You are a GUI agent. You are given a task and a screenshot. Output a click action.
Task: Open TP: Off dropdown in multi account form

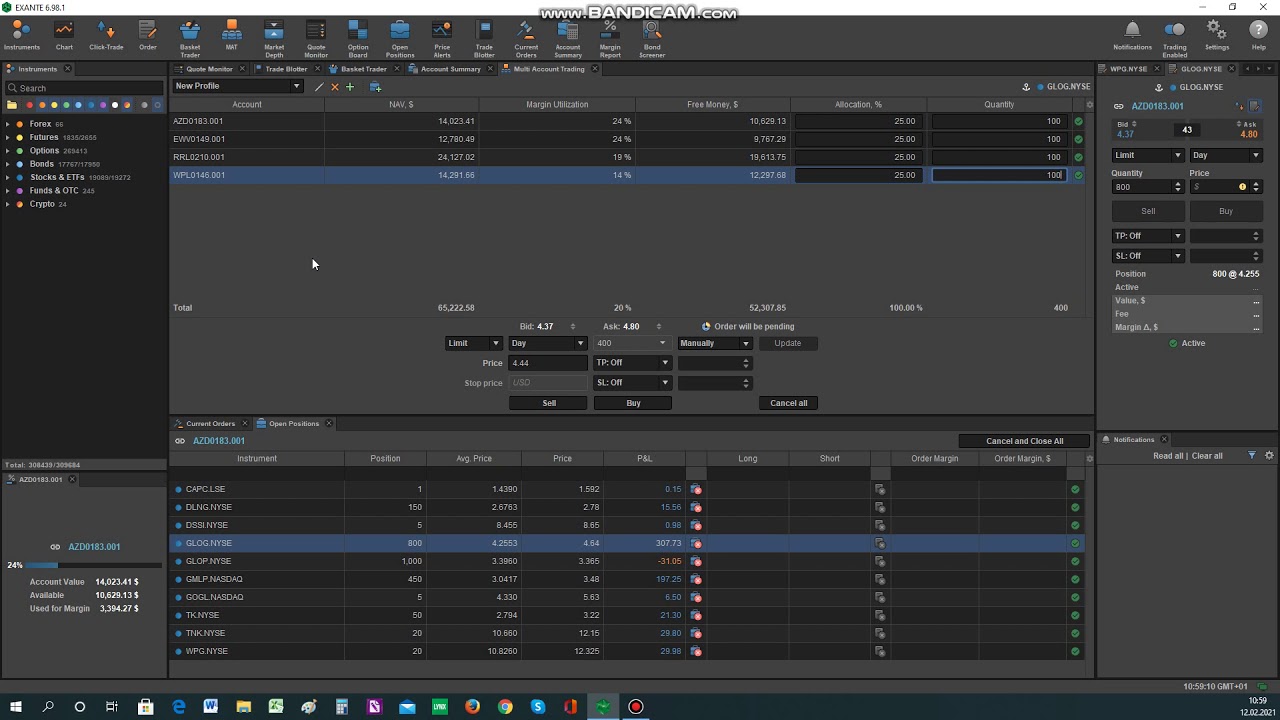click(x=632, y=363)
